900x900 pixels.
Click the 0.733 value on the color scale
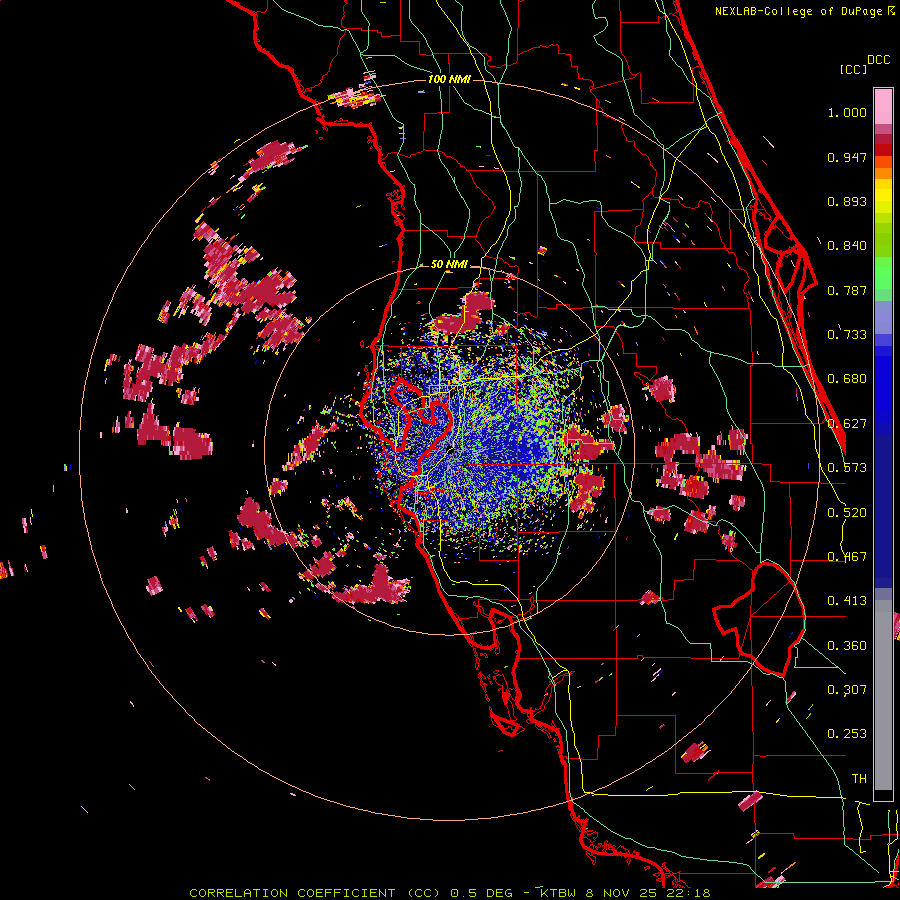click(847, 335)
